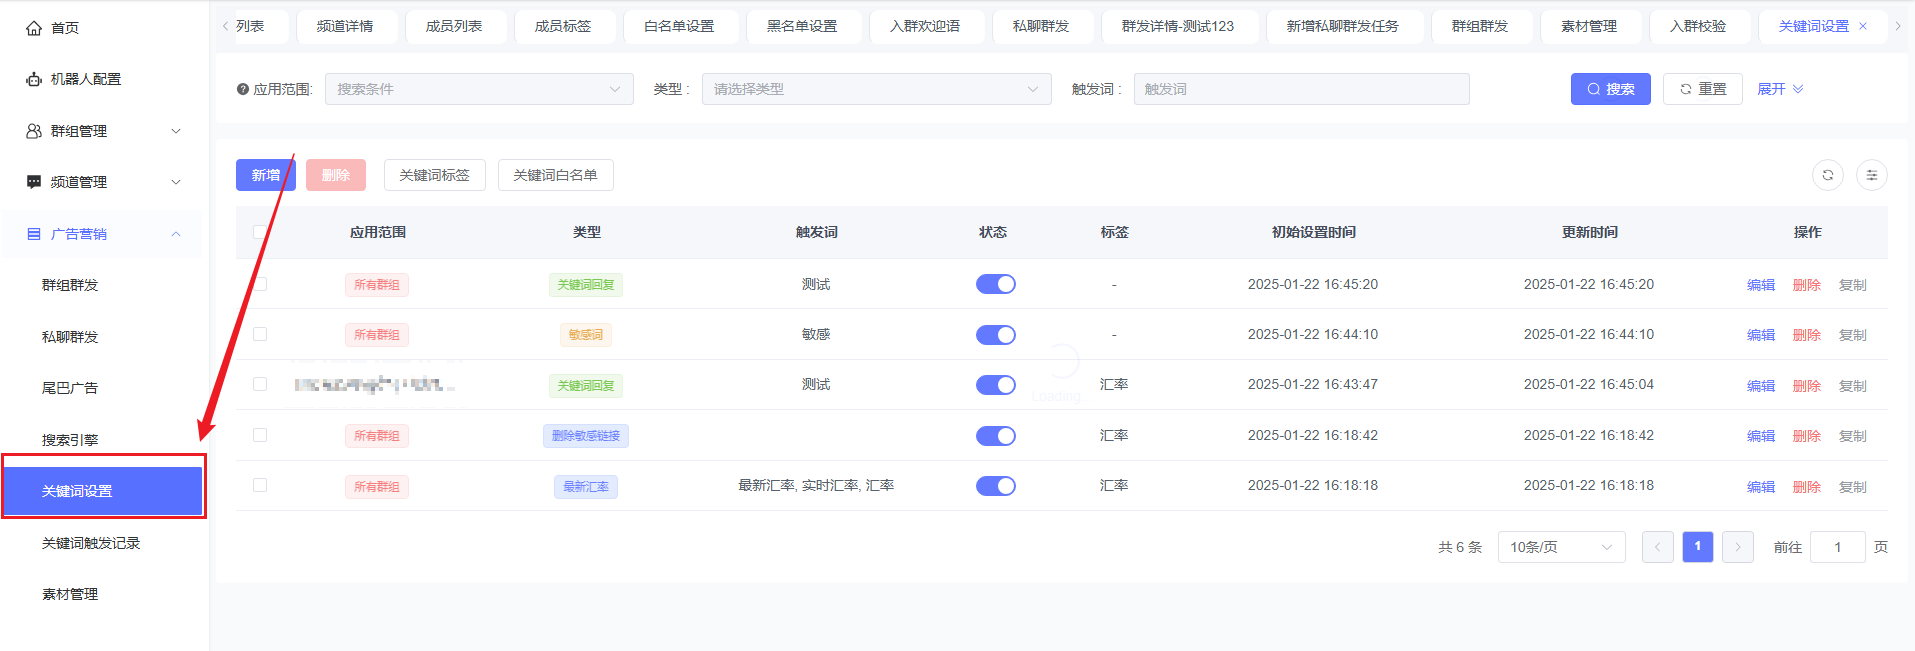Open the 应用范围 dropdown
Screen dimensions: 1915x651
click(x=478, y=89)
